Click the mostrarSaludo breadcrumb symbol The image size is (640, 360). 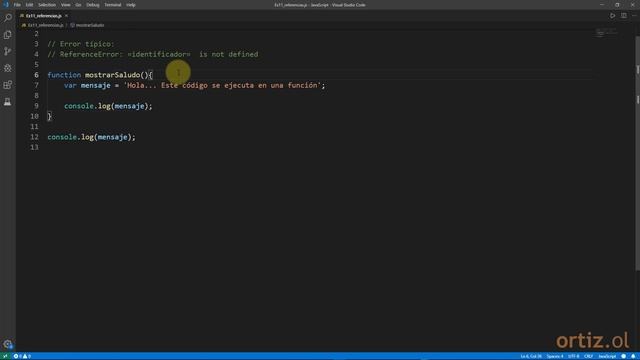tap(87, 25)
